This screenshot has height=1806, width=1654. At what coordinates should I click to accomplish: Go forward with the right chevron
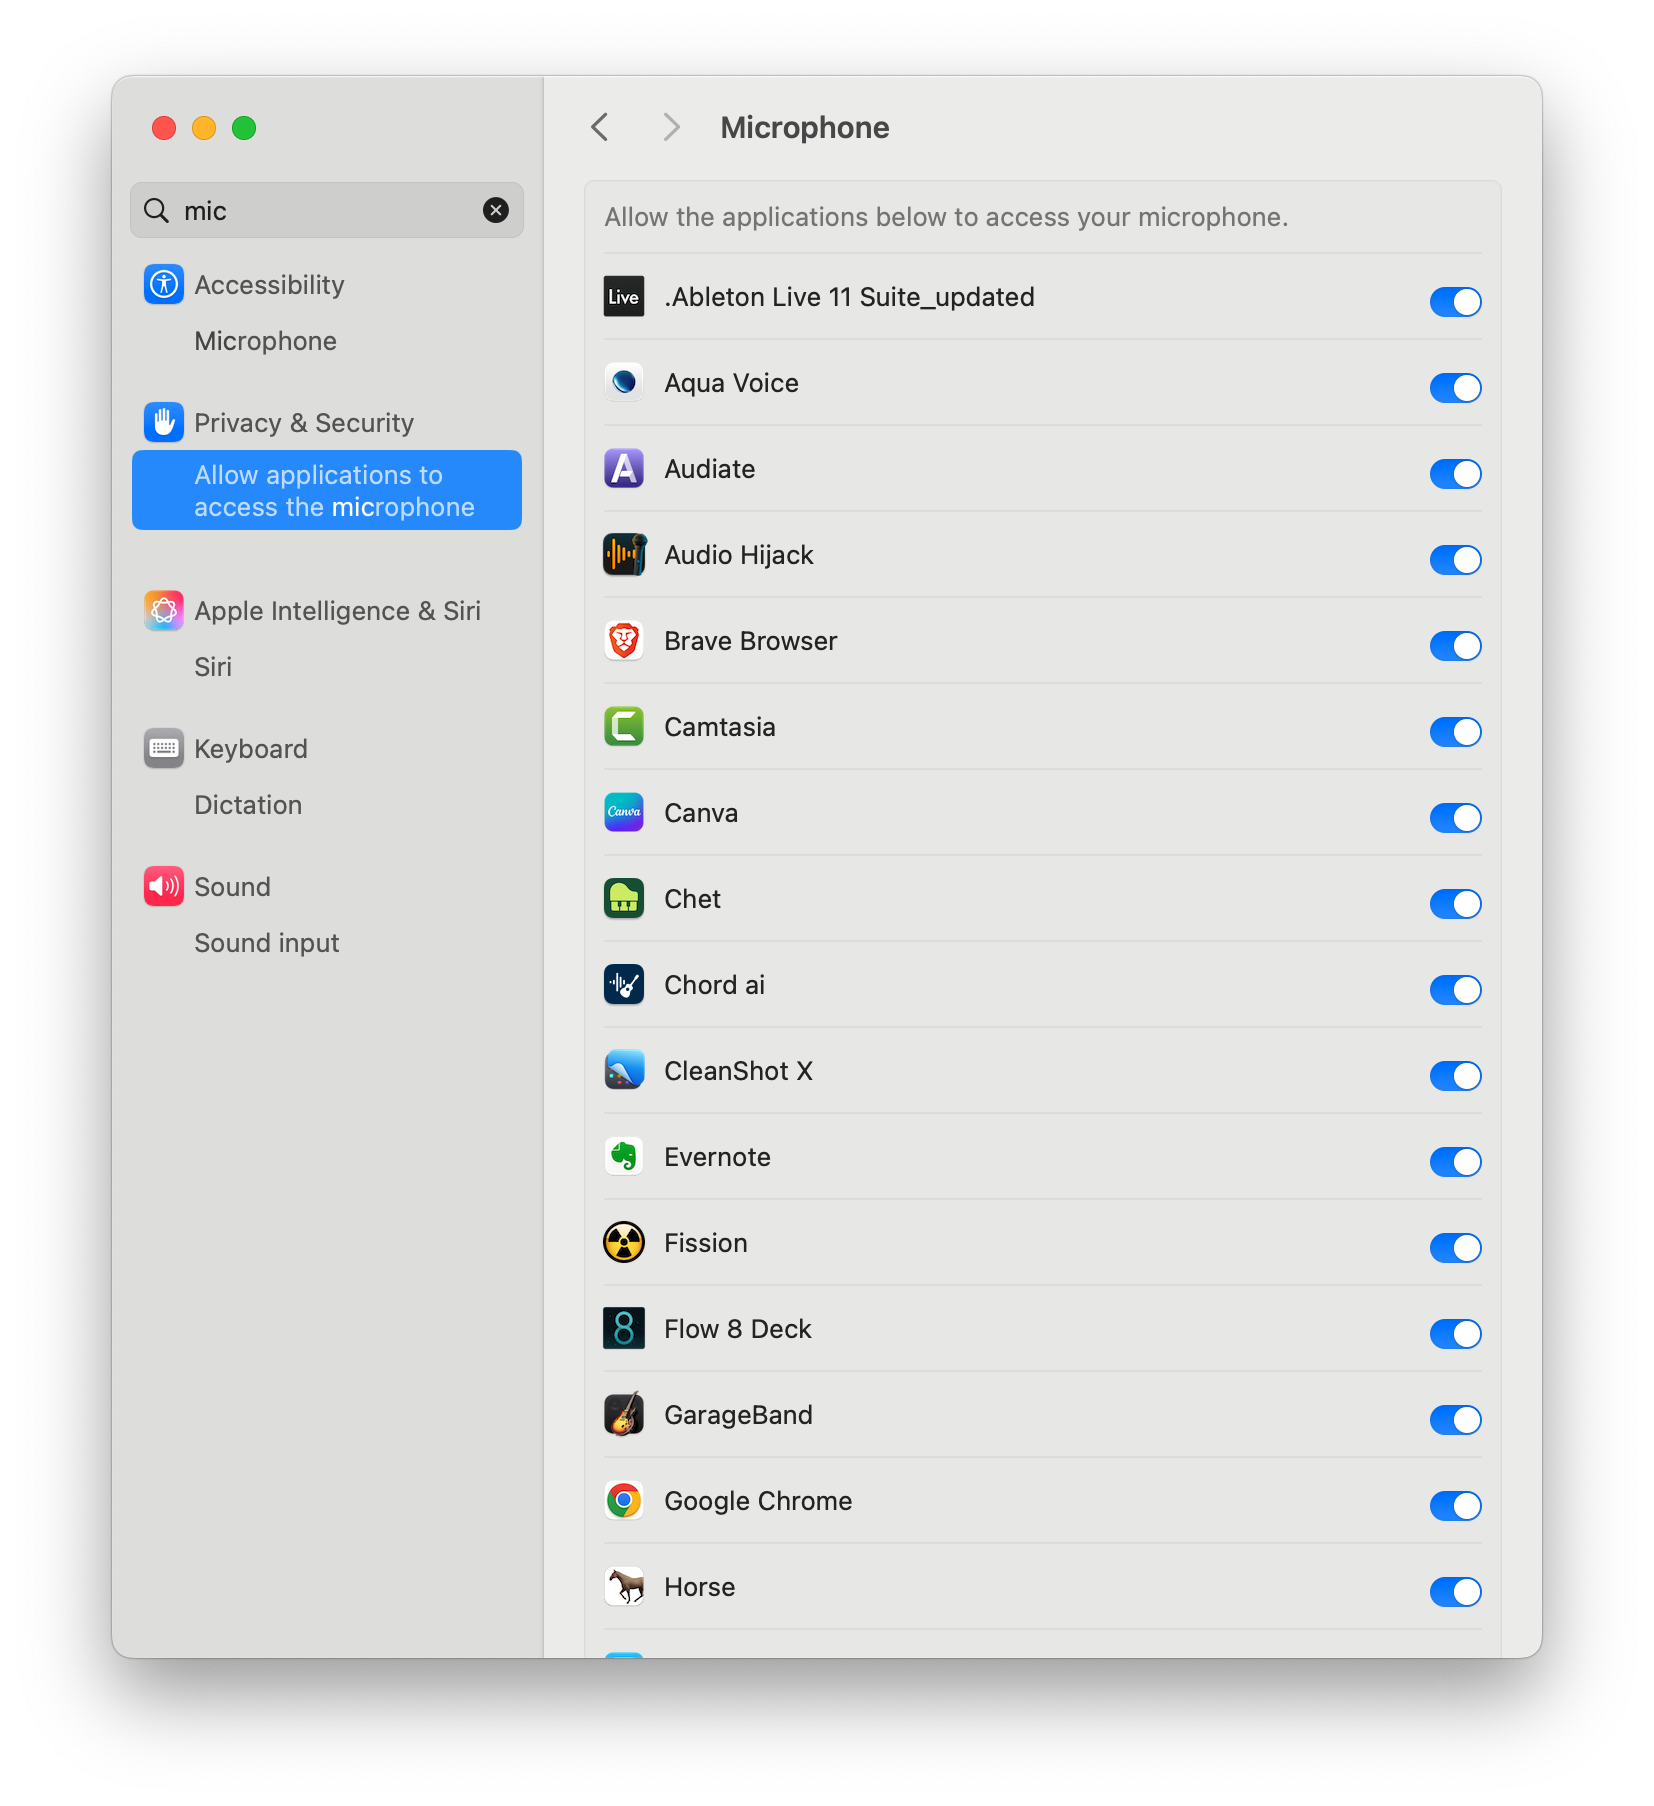tap(671, 128)
